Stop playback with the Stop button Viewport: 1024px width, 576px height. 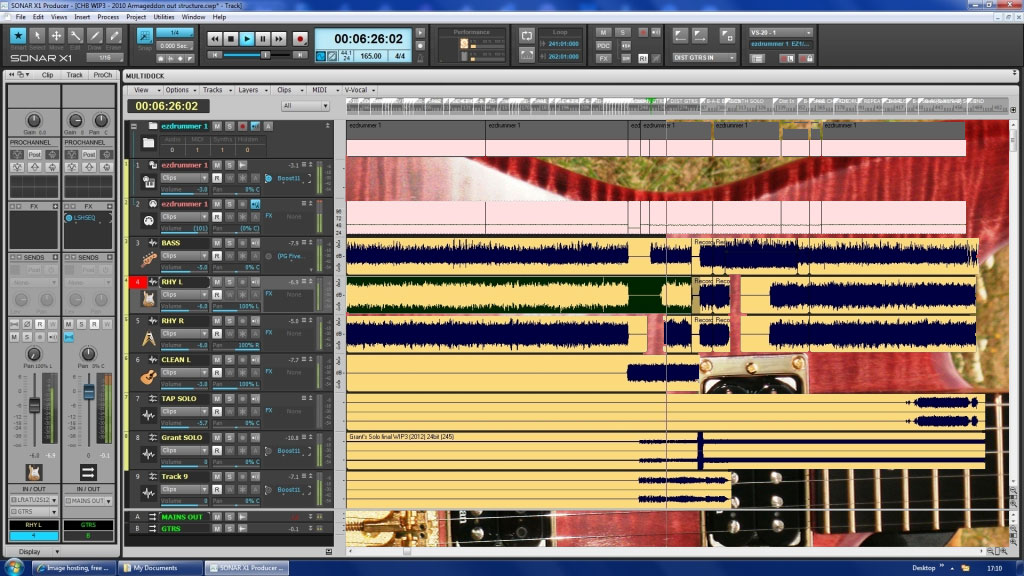[x=230, y=39]
